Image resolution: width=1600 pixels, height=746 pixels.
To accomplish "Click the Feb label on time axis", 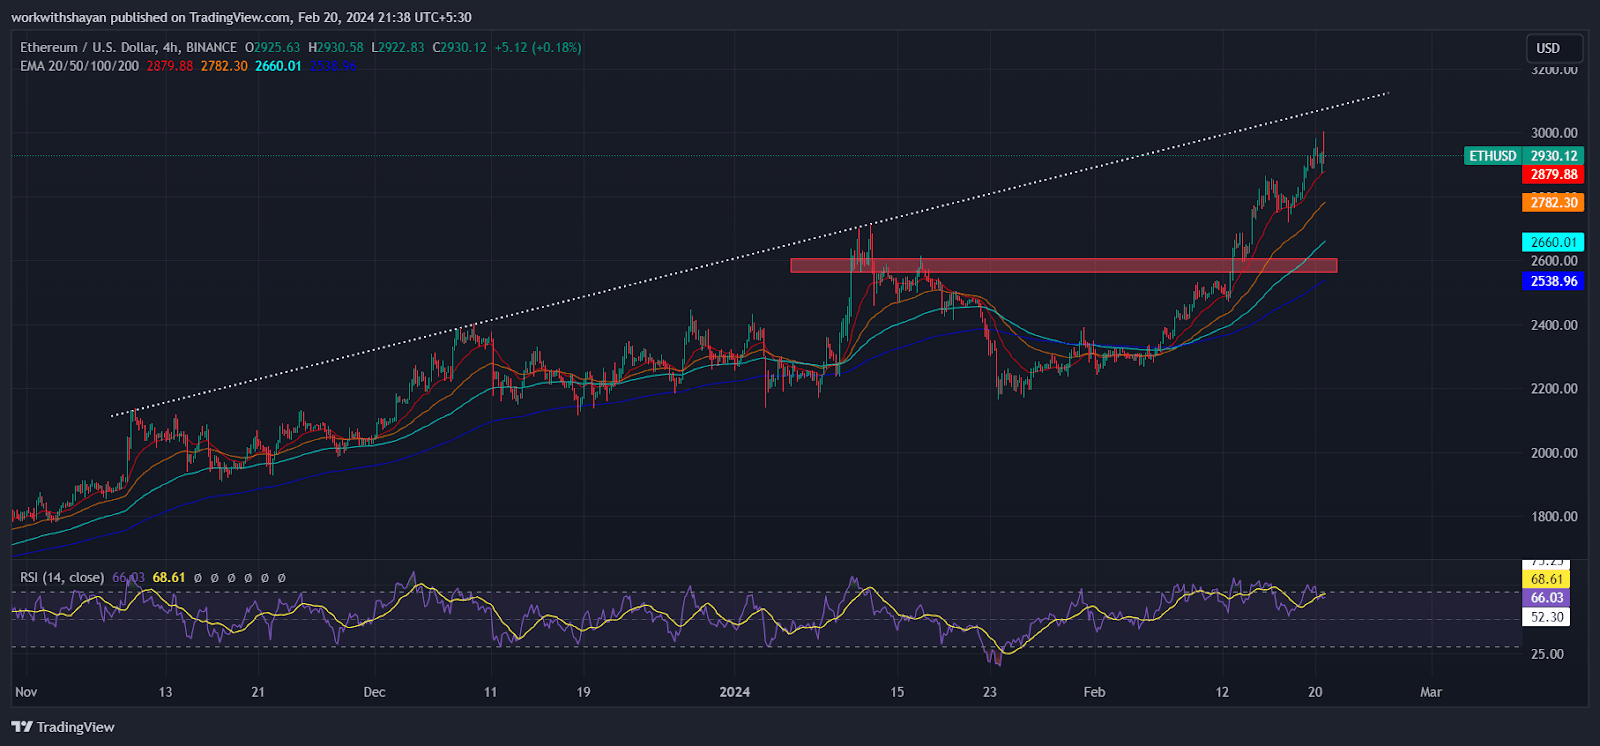I will [1094, 692].
